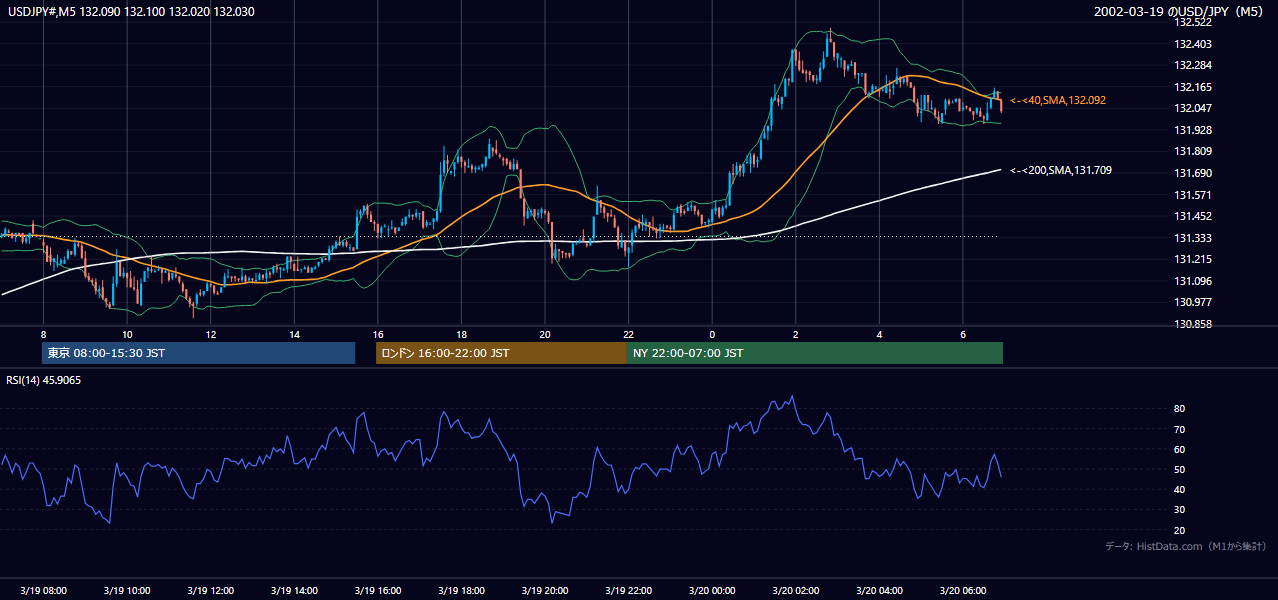Click the London 16:00-22:00 JST session bar
The image size is (1278, 600).
click(501, 353)
